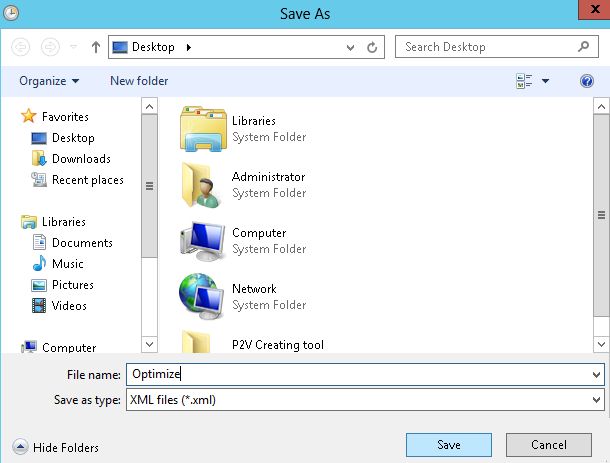Click the Cancel button
The image size is (610, 463).
(x=548, y=445)
